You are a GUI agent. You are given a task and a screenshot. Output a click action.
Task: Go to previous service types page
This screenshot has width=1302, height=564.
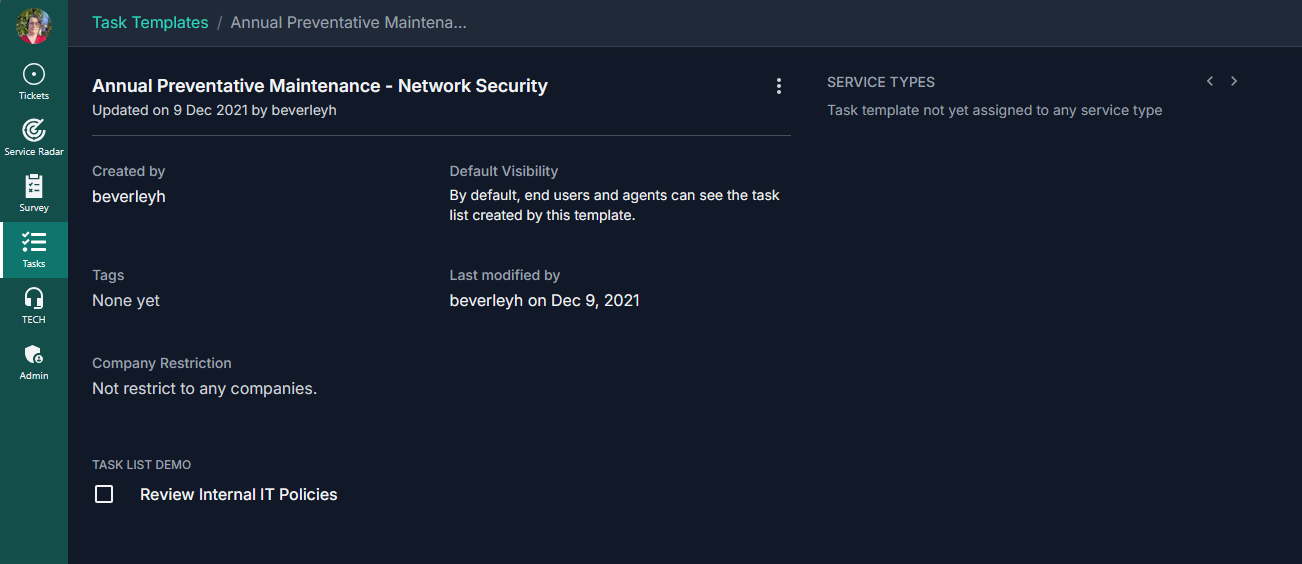(x=1210, y=82)
